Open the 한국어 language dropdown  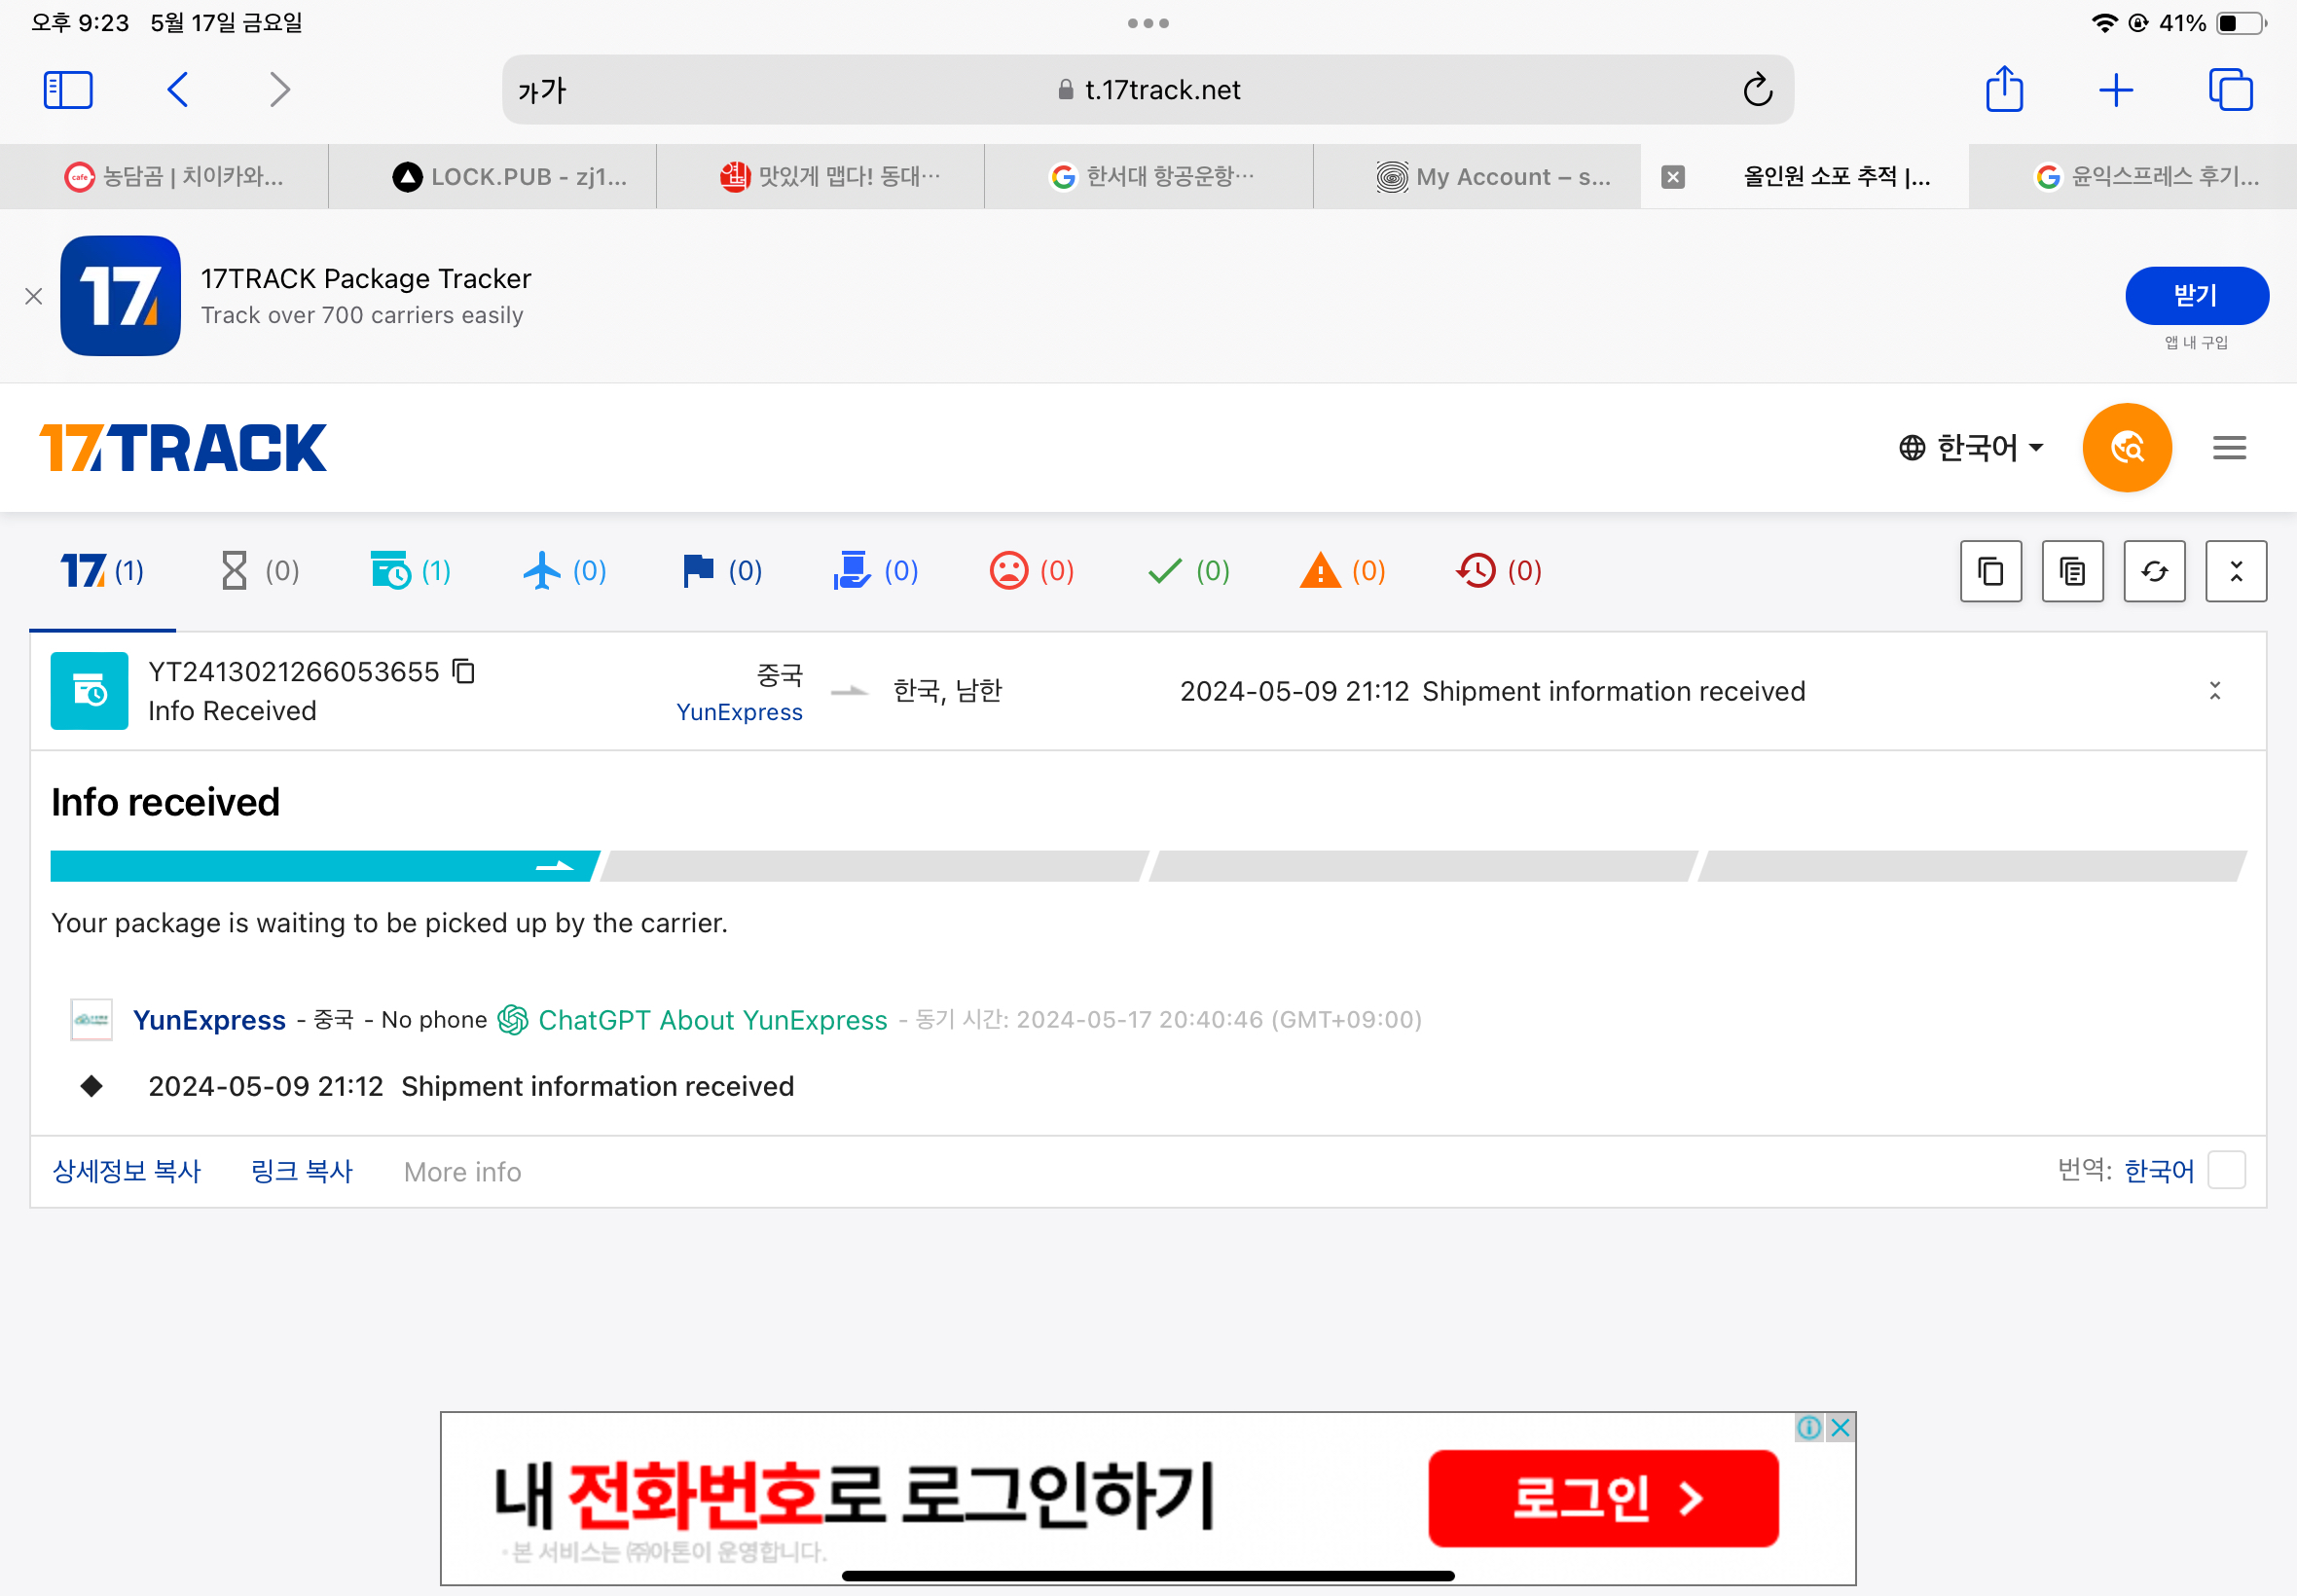pos(1971,447)
